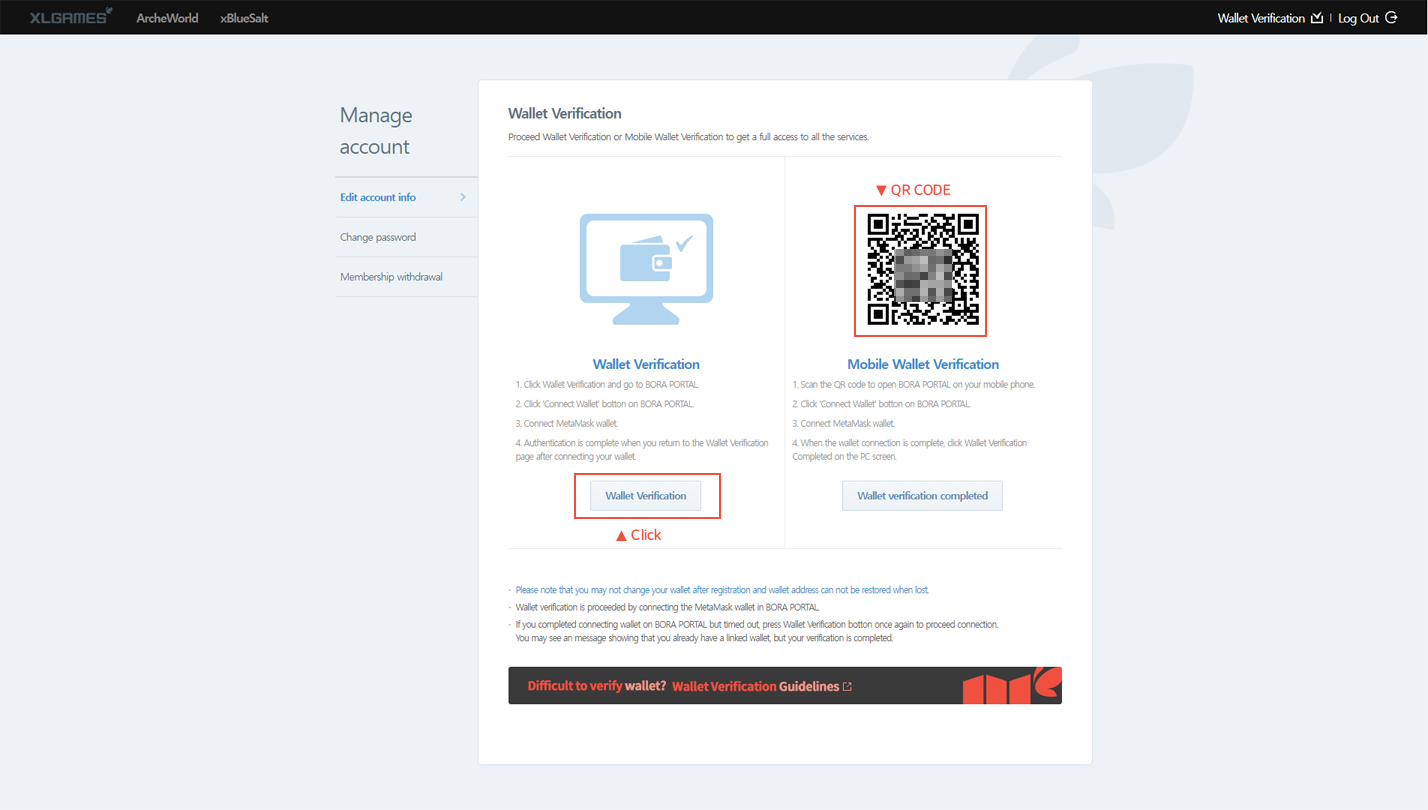
Task: Click the blue wallet change warning note
Action: coord(722,590)
